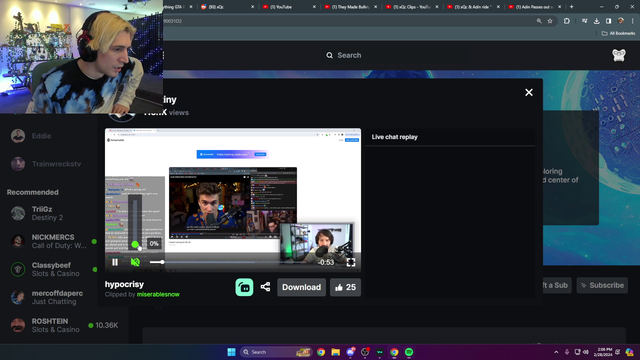Viewport: 640px width, 360px height.
Task: Open Copilot icon at taskbar end
Action: pos(629,352)
